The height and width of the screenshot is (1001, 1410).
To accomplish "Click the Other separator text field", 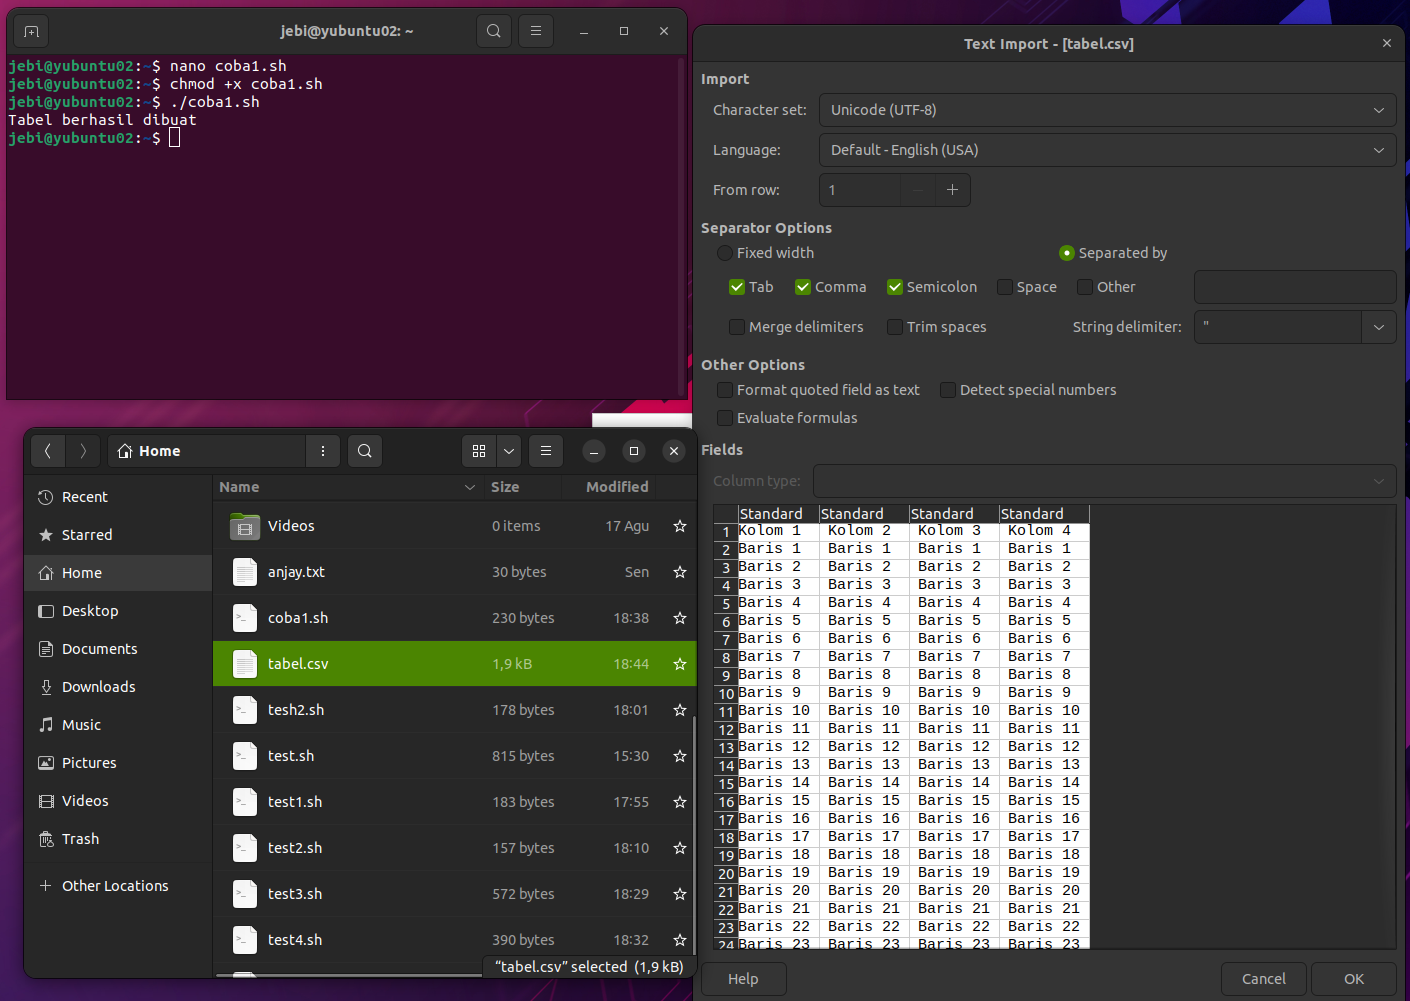I will 1295,287.
